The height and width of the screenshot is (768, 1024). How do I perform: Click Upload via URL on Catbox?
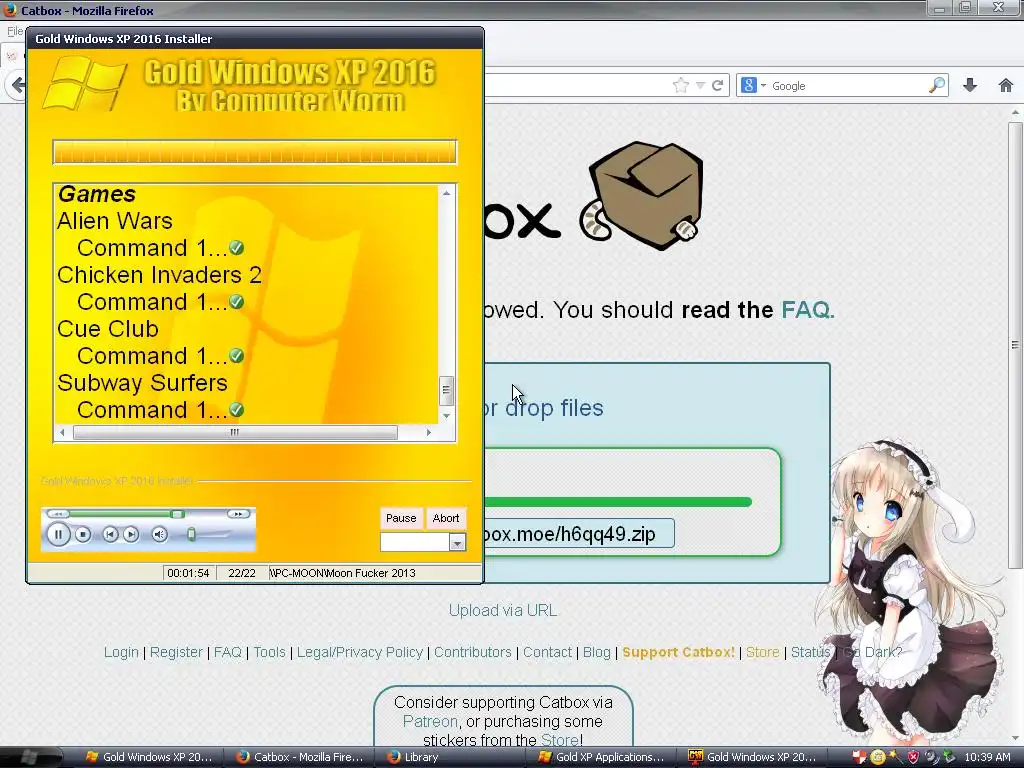click(503, 611)
